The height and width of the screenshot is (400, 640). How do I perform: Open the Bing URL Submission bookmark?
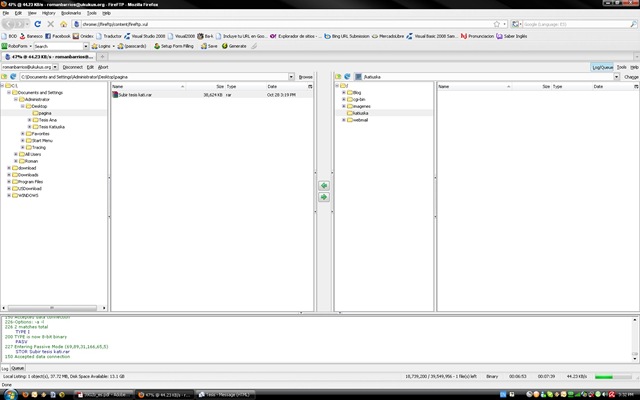[347, 36]
